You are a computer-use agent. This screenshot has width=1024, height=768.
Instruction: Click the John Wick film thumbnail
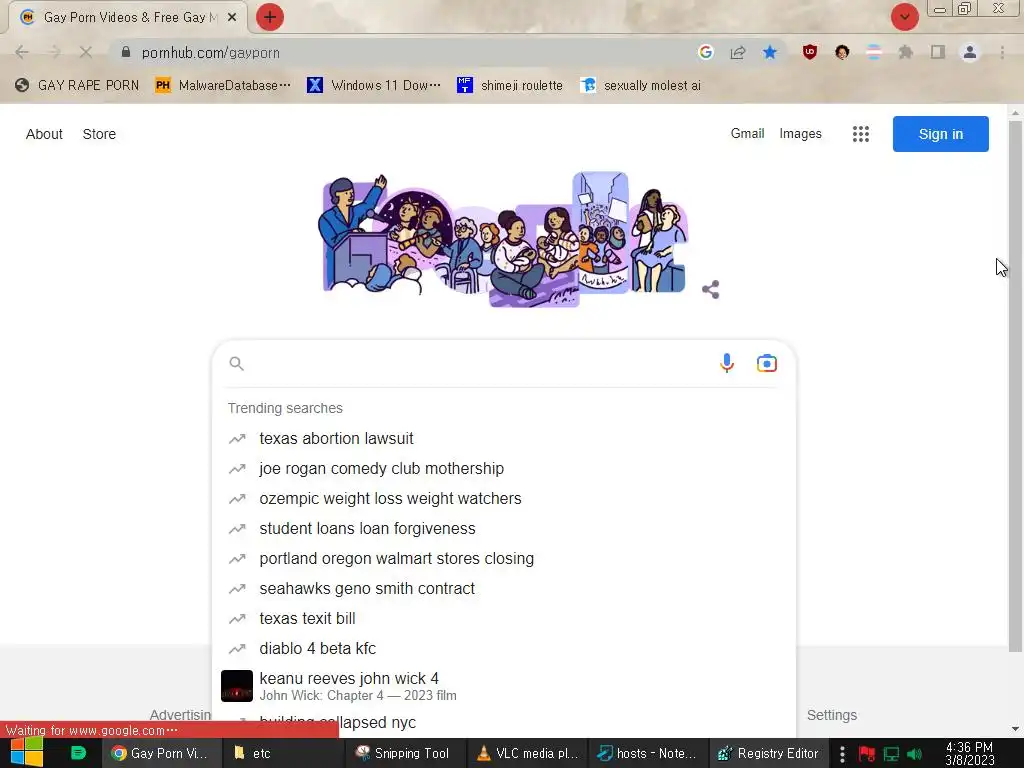click(x=236, y=686)
